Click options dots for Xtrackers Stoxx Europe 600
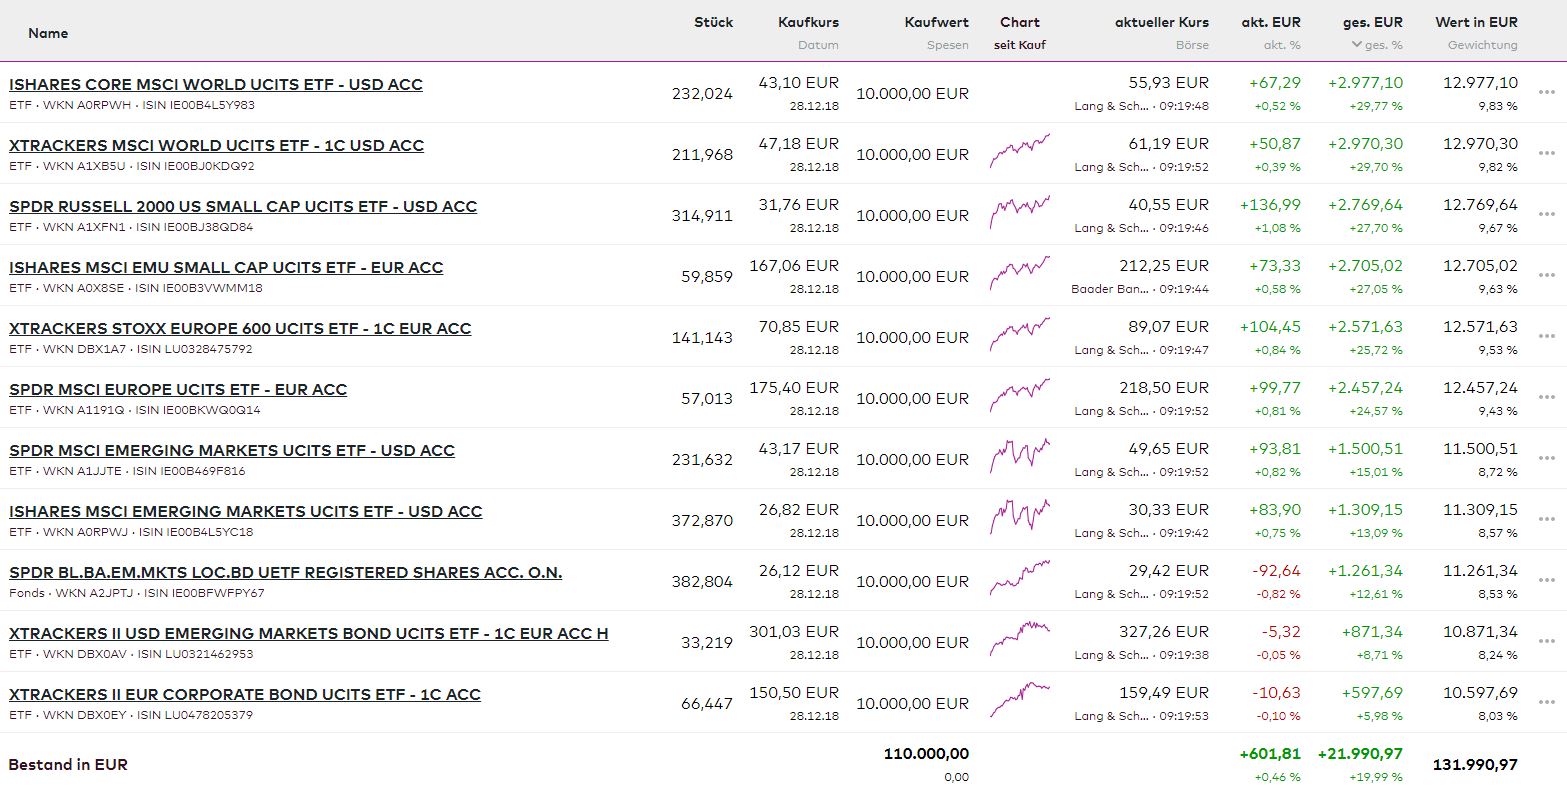This screenshot has height=789, width=1567. point(1547,337)
